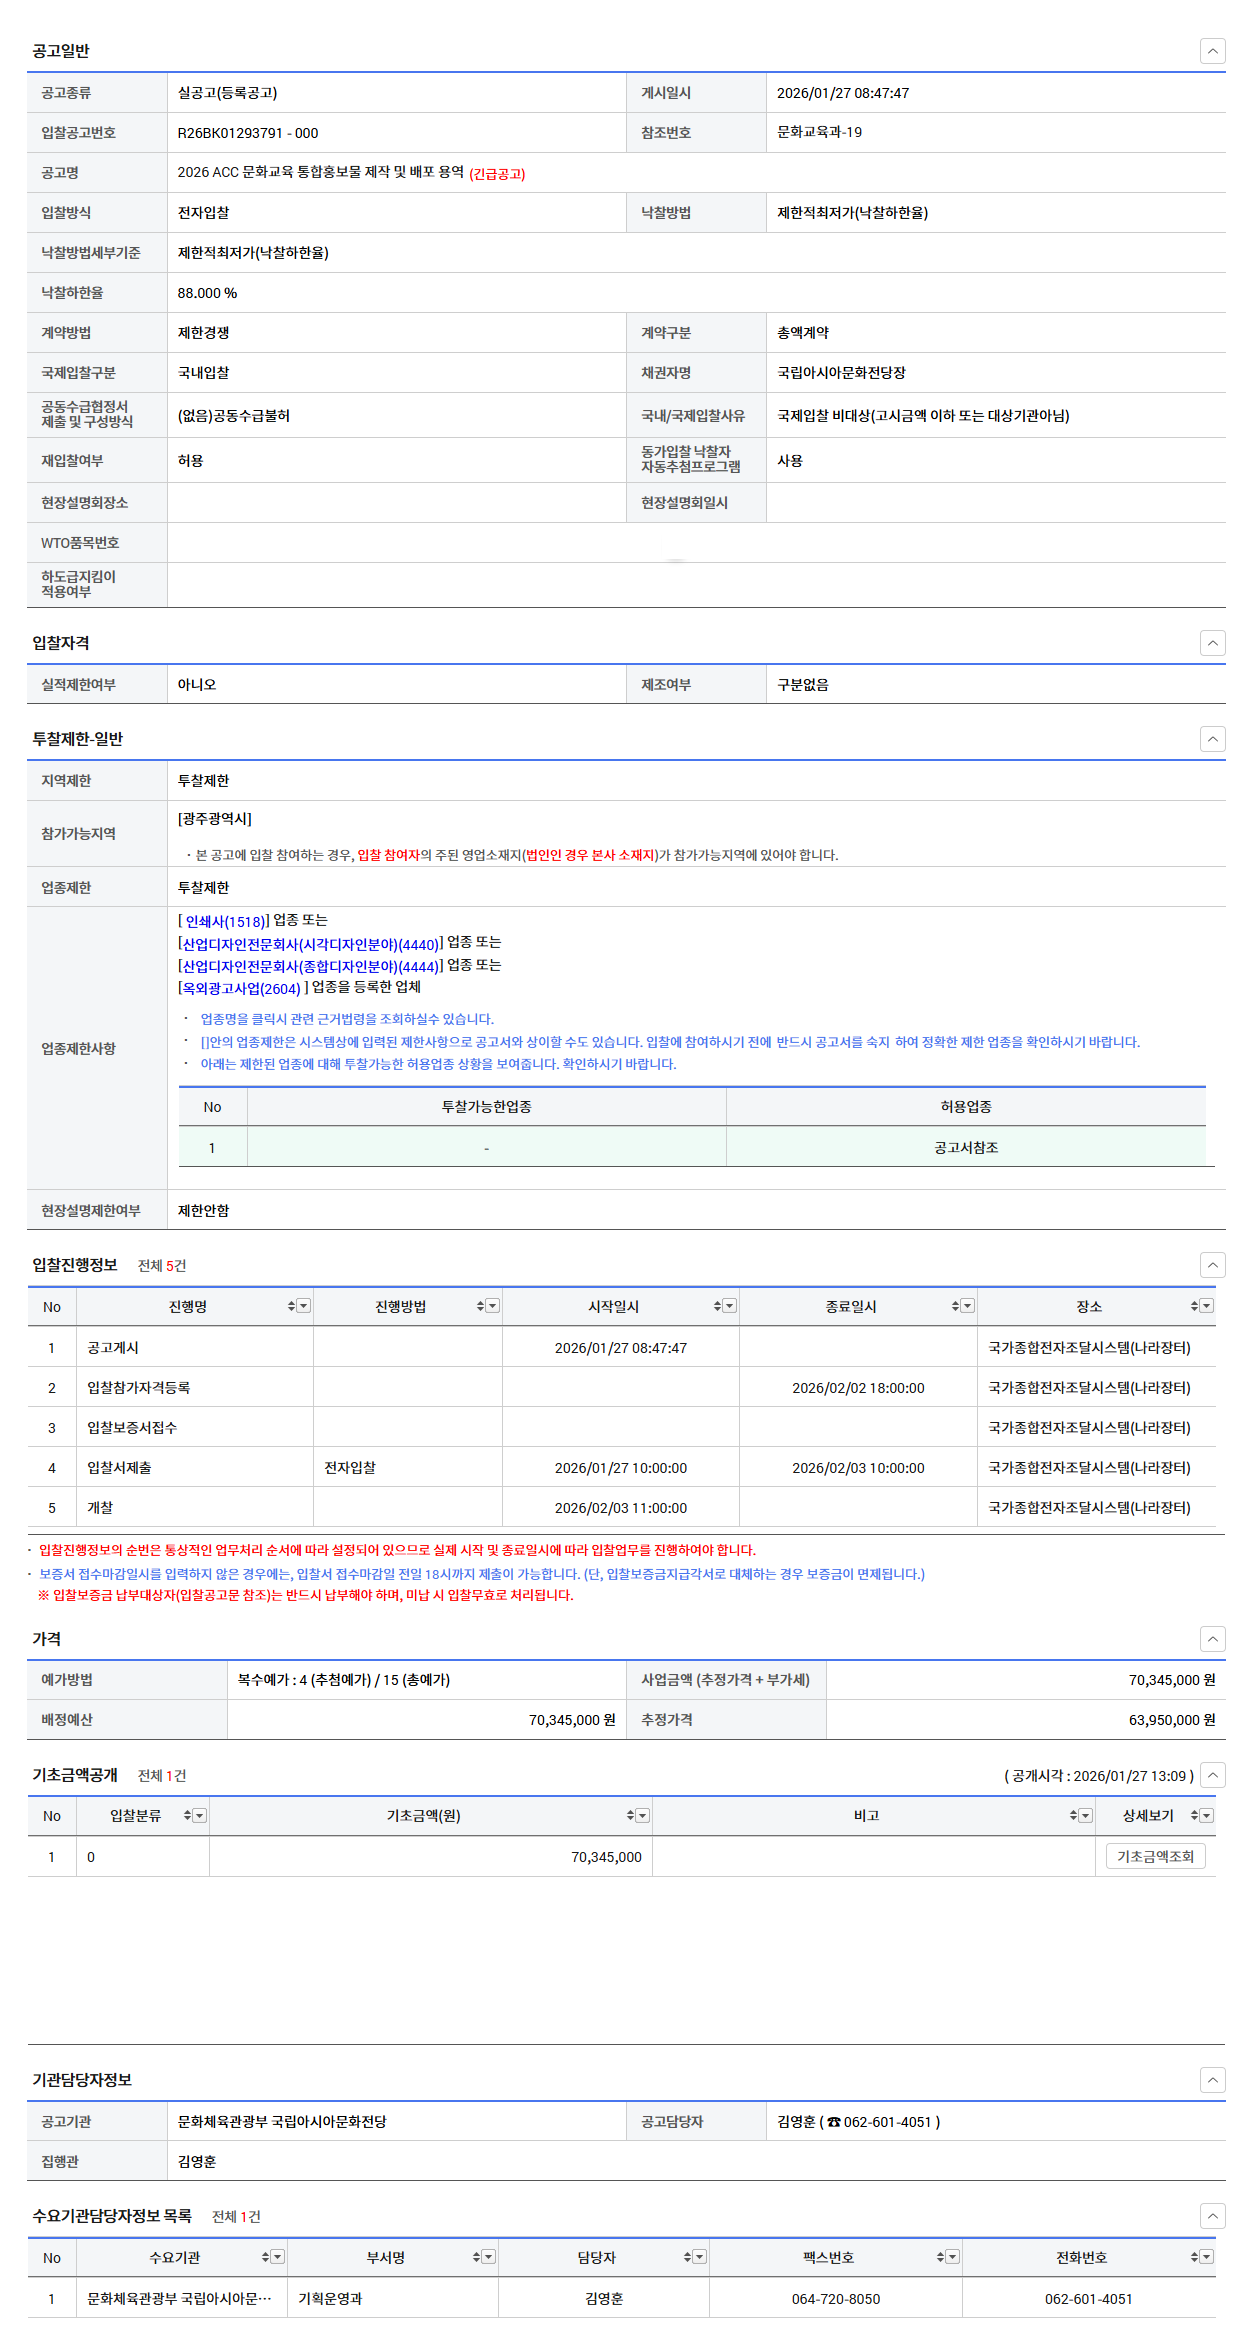Sort the 기초금액(원) column
The height and width of the screenshot is (2352, 1247).
(x=630, y=1815)
